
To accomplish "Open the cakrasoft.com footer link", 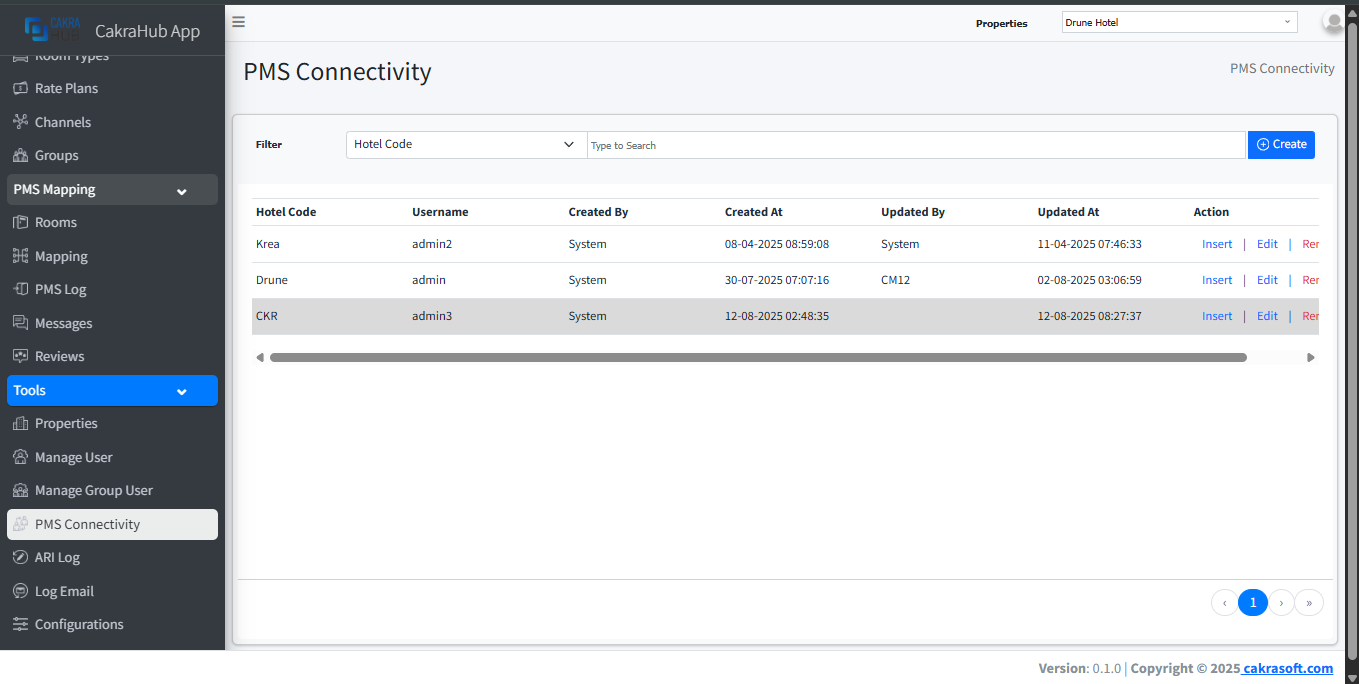I will 1287,668.
